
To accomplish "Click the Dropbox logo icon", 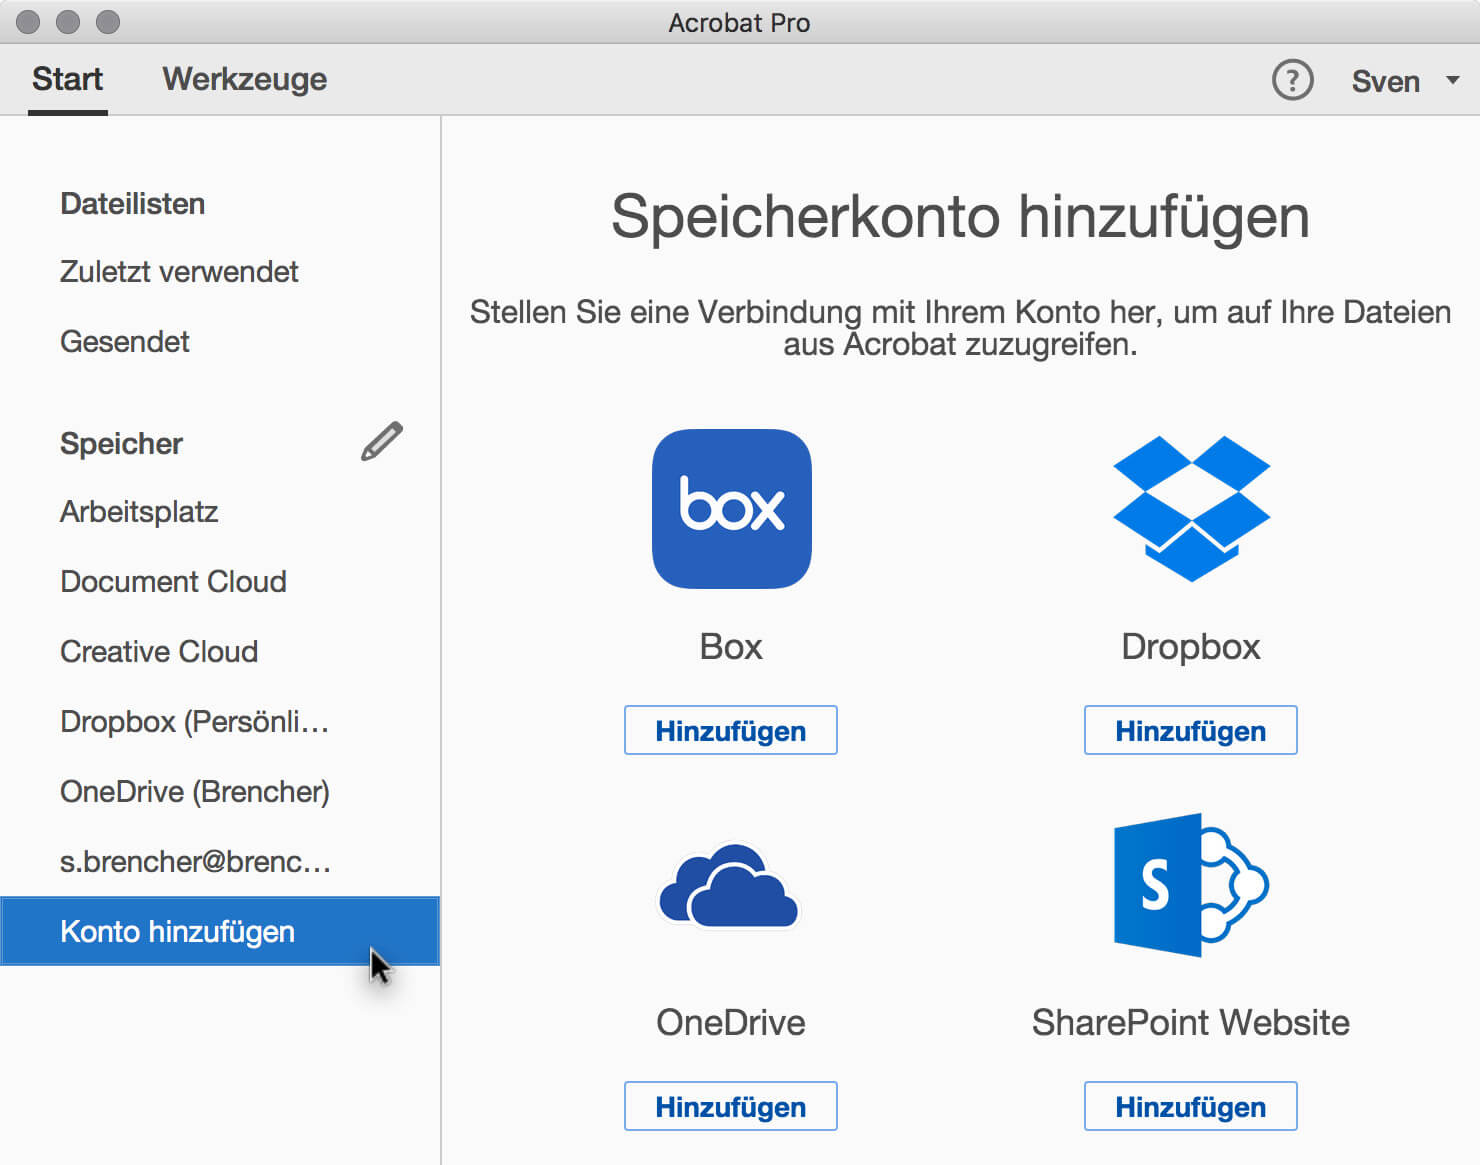I will 1191,508.
